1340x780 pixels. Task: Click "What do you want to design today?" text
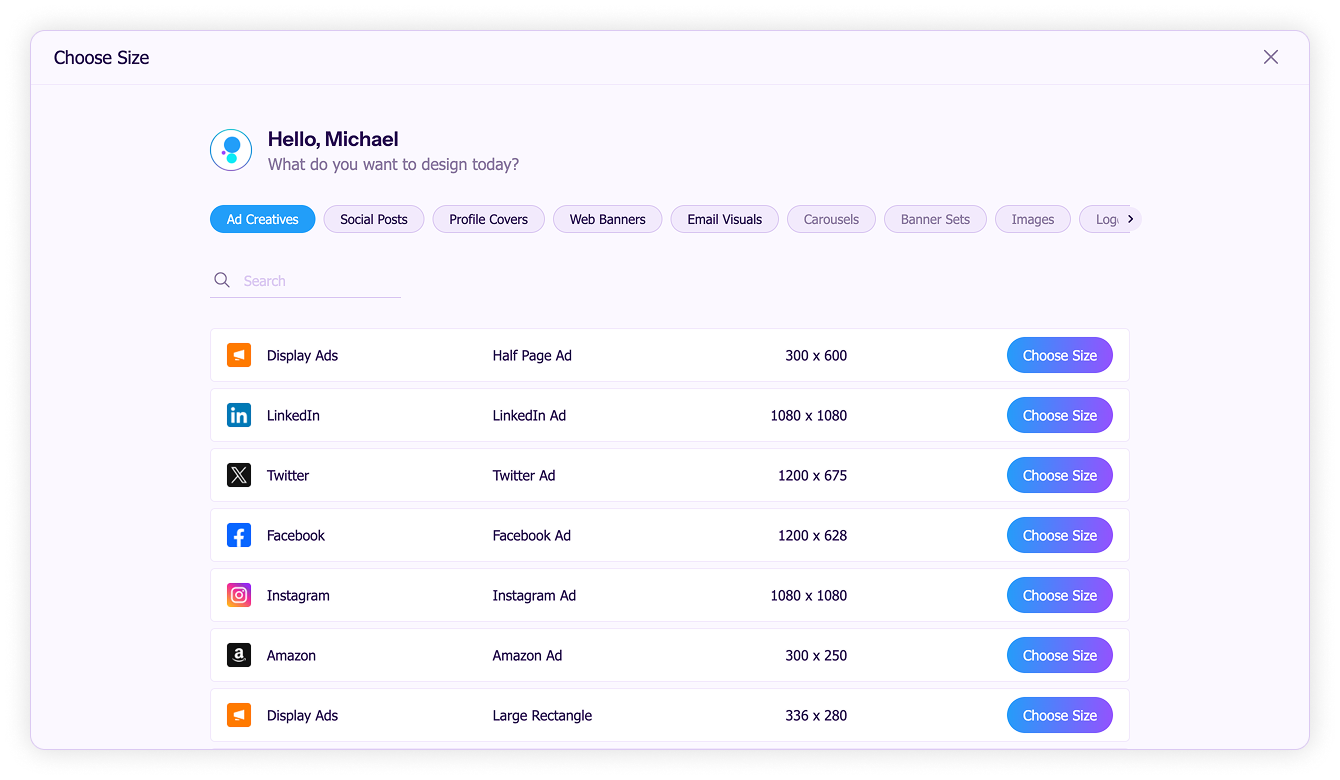coord(393,164)
